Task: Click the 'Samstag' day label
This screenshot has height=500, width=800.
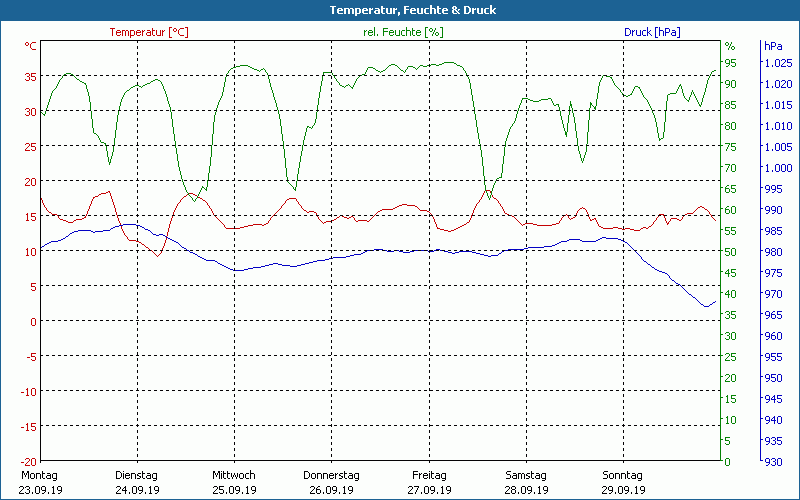Action: [526, 475]
